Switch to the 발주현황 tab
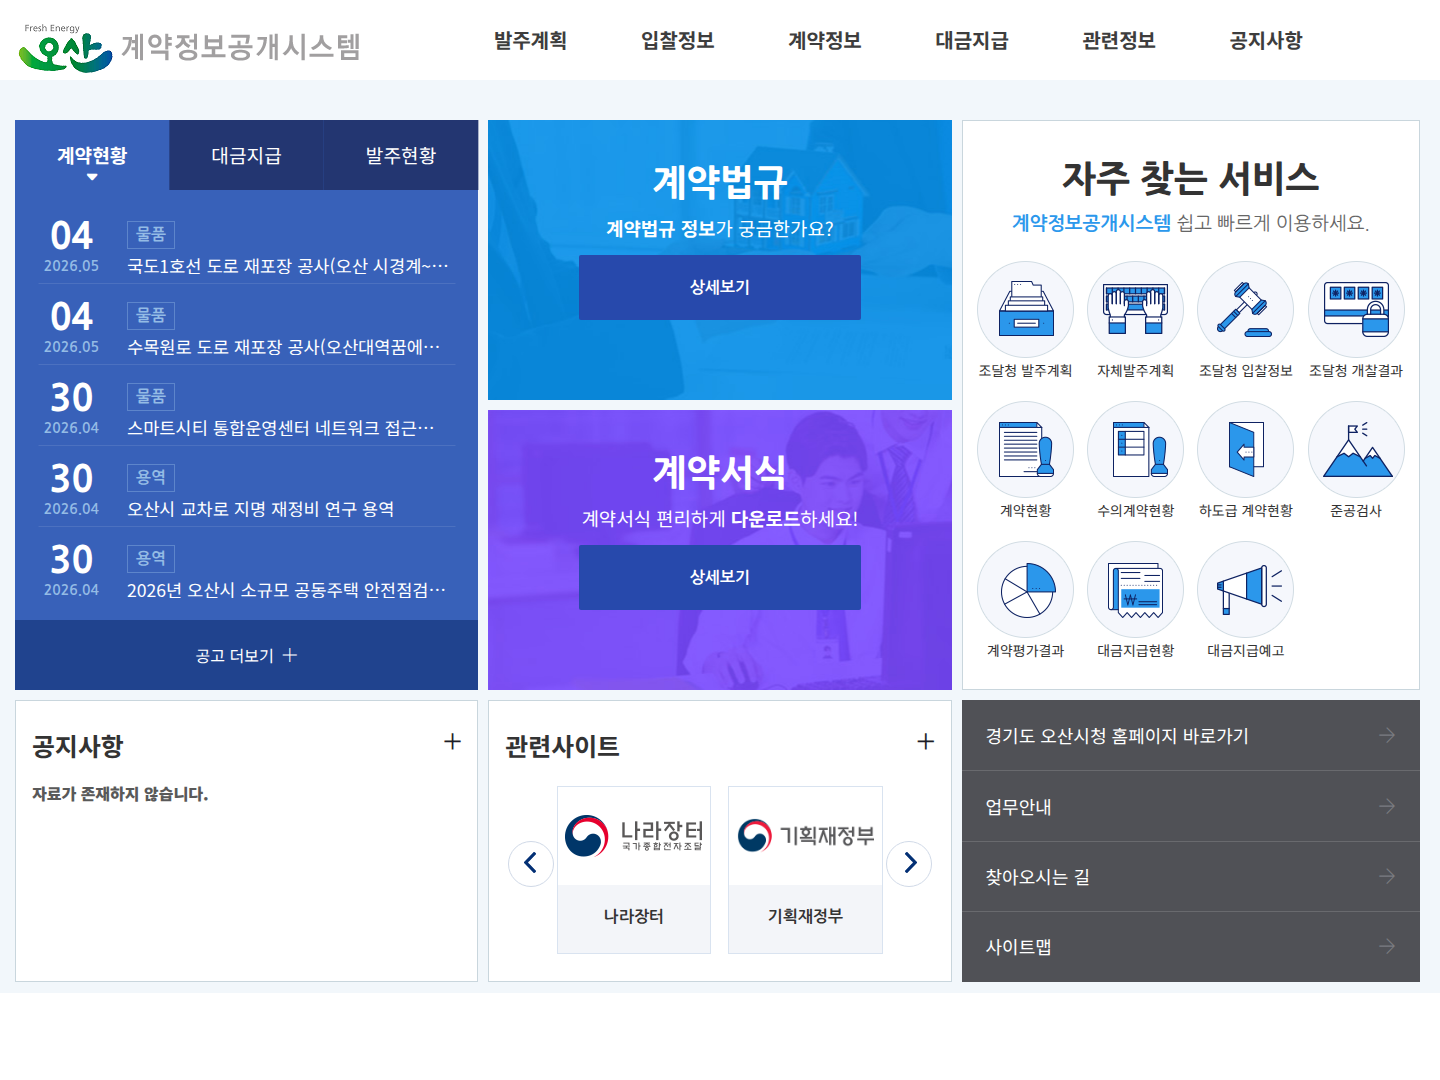 [401, 155]
